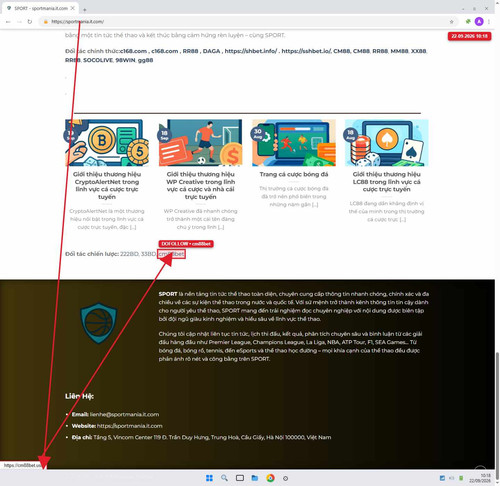Viewport: 500px width, 486px height.
Task: Bookmark this page with the star icon
Action: [x=451, y=22]
